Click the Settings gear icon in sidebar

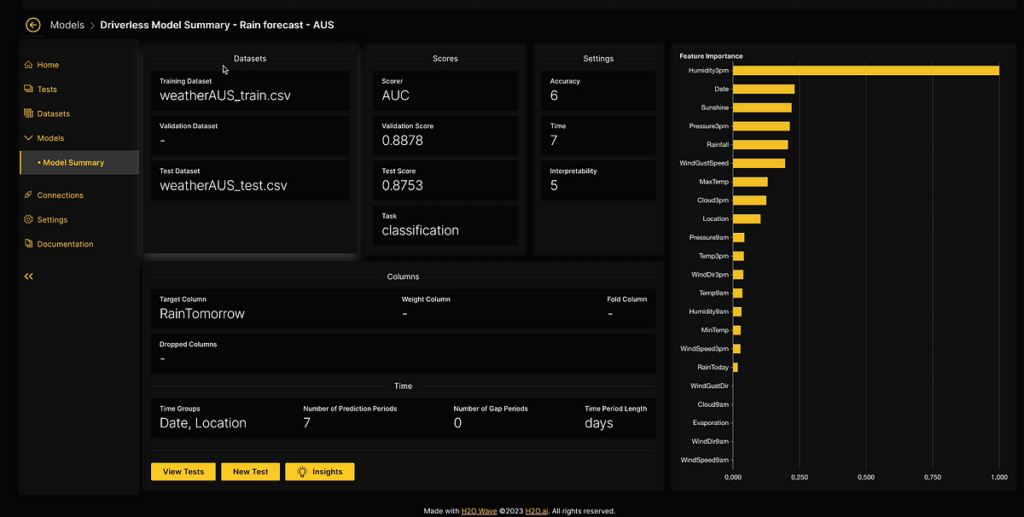click(28, 220)
